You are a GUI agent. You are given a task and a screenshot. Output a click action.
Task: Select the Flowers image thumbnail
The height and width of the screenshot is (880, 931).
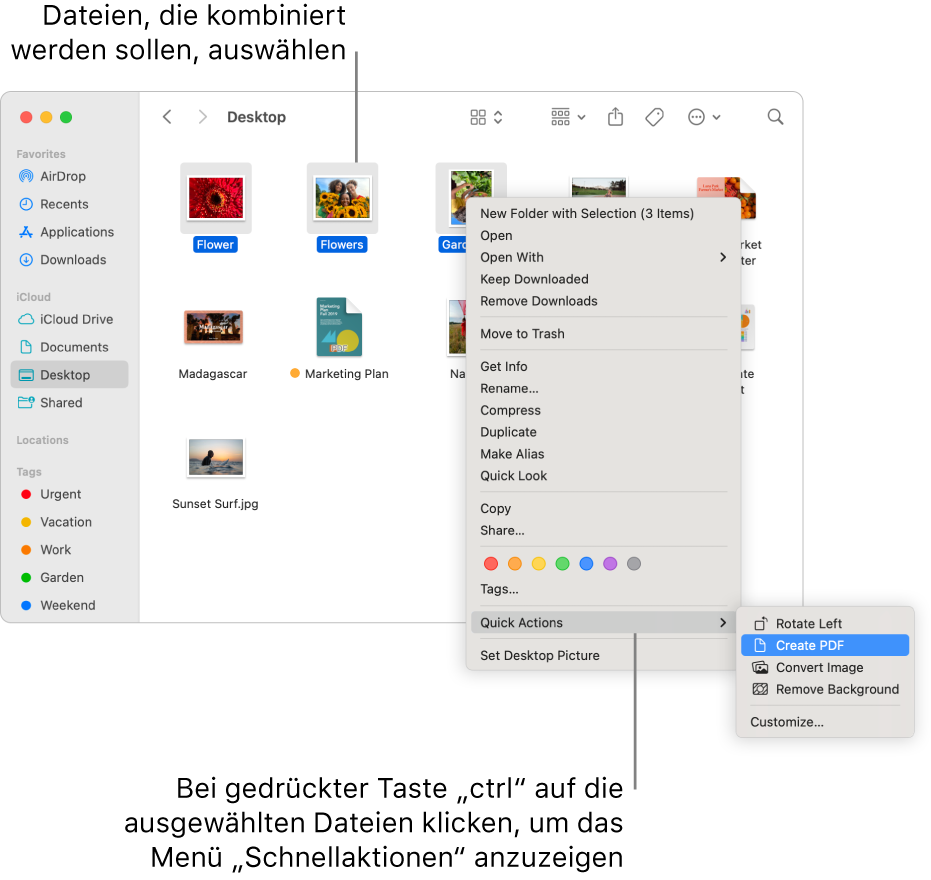(x=343, y=198)
